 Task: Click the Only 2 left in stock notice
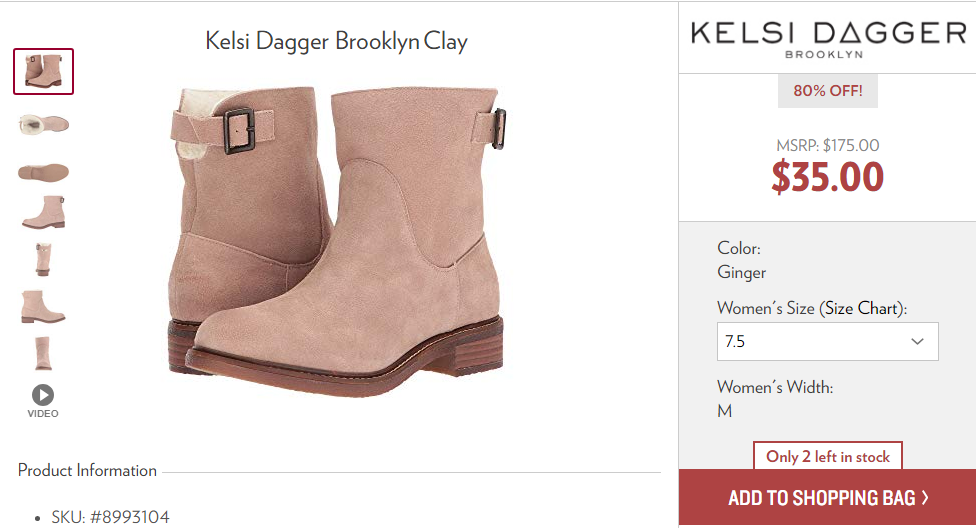click(828, 456)
